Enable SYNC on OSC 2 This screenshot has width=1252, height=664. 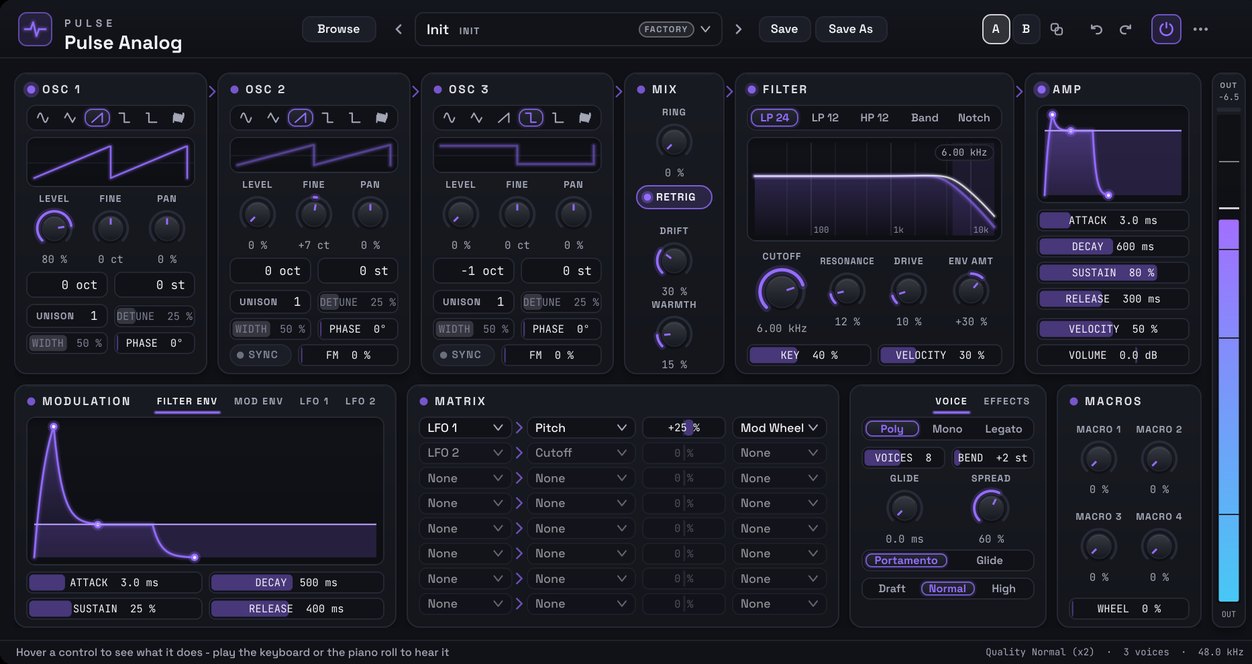[x=260, y=355]
